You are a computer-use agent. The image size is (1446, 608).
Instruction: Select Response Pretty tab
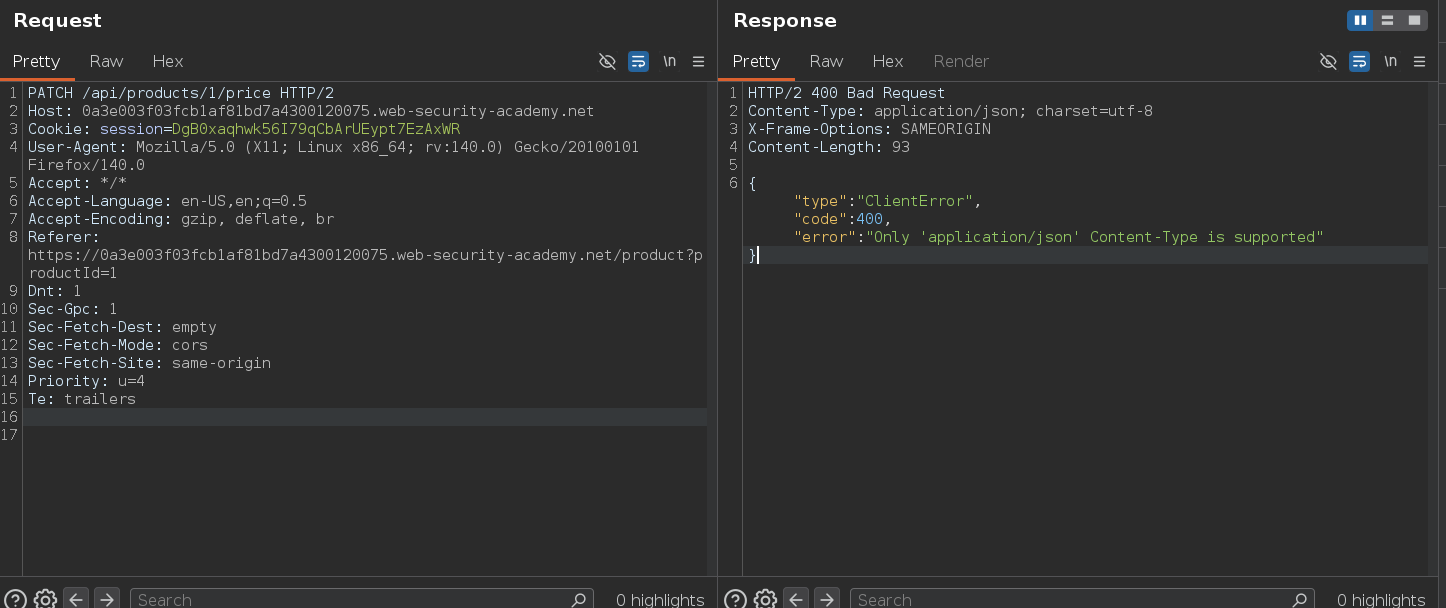(x=756, y=61)
